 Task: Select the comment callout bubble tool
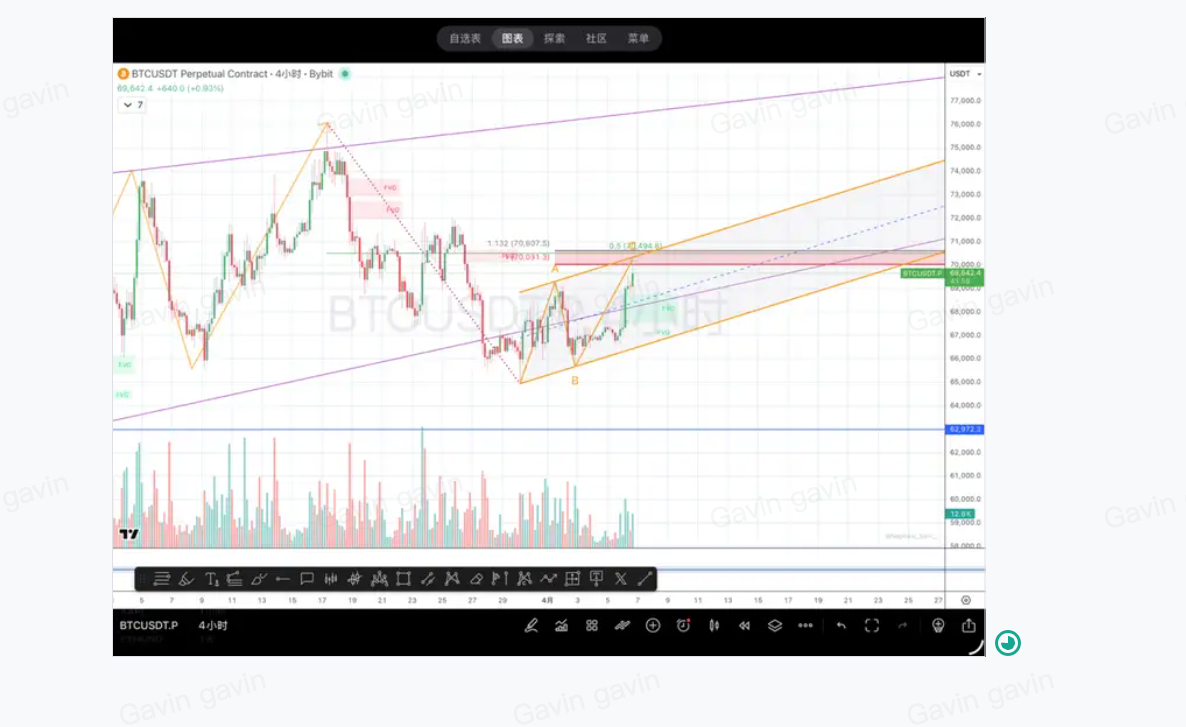[307, 579]
